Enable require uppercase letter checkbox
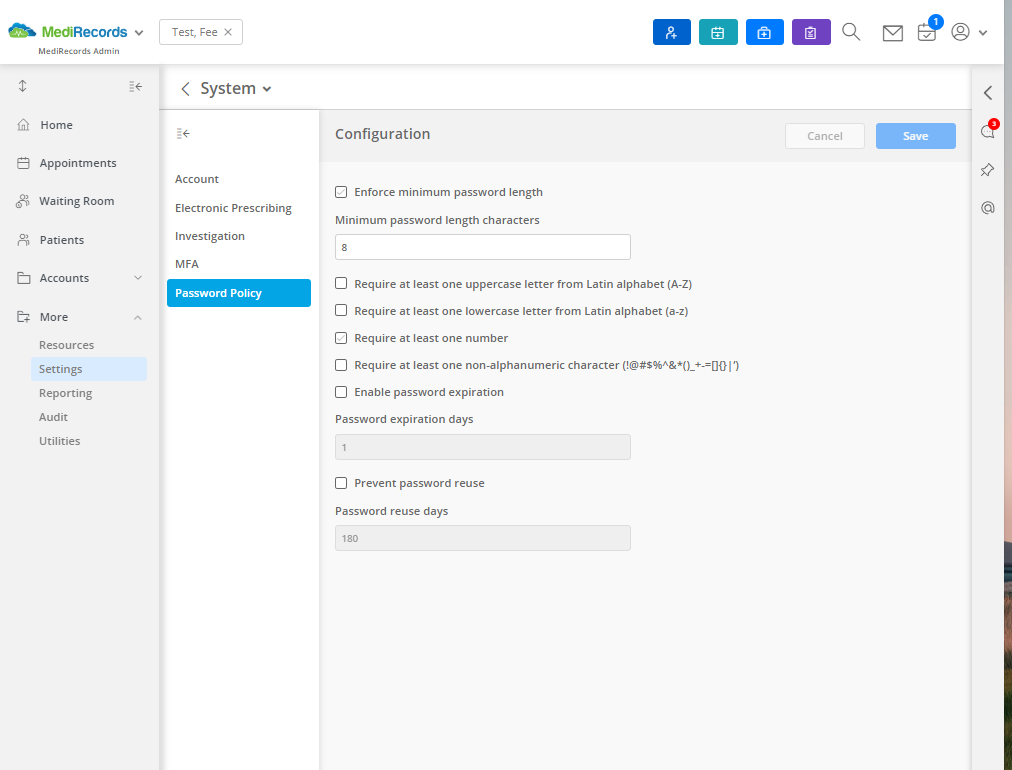Viewport: 1012px width, 770px height. pos(341,283)
